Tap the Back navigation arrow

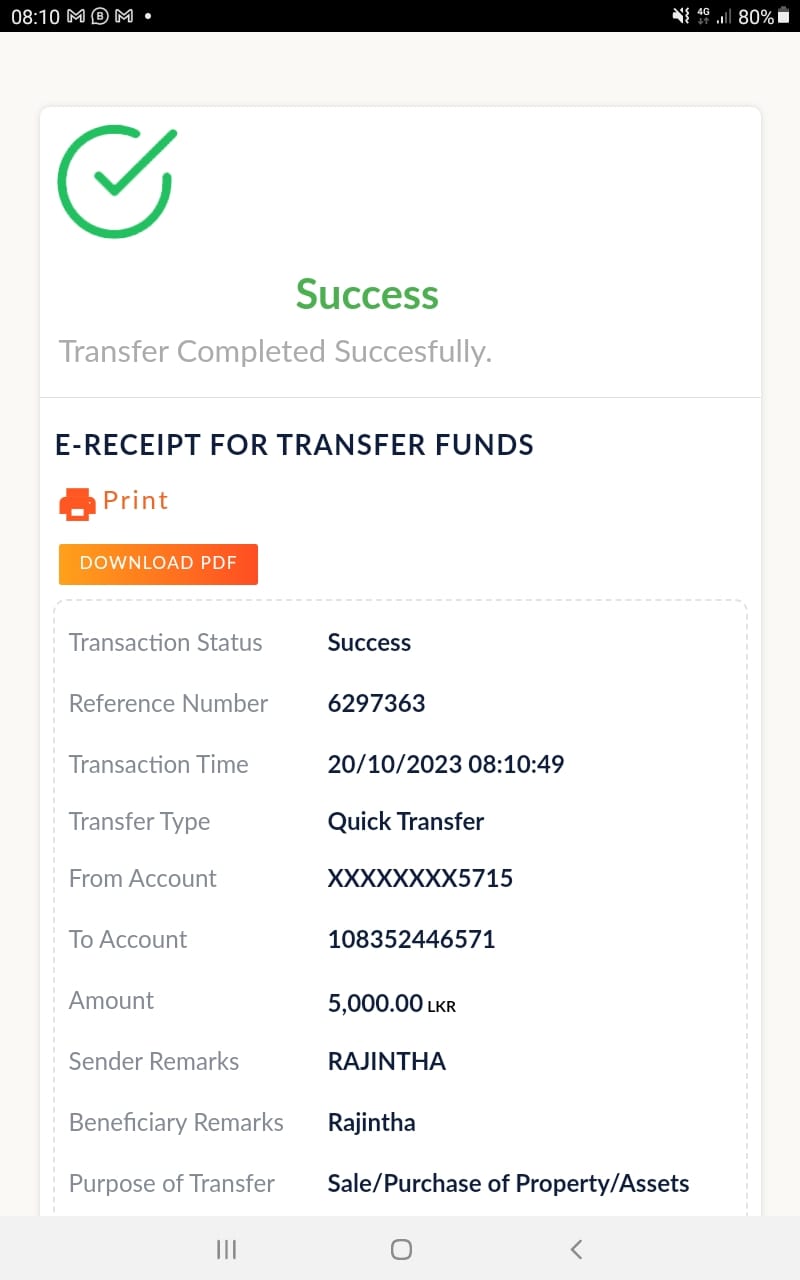[x=576, y=1248]
